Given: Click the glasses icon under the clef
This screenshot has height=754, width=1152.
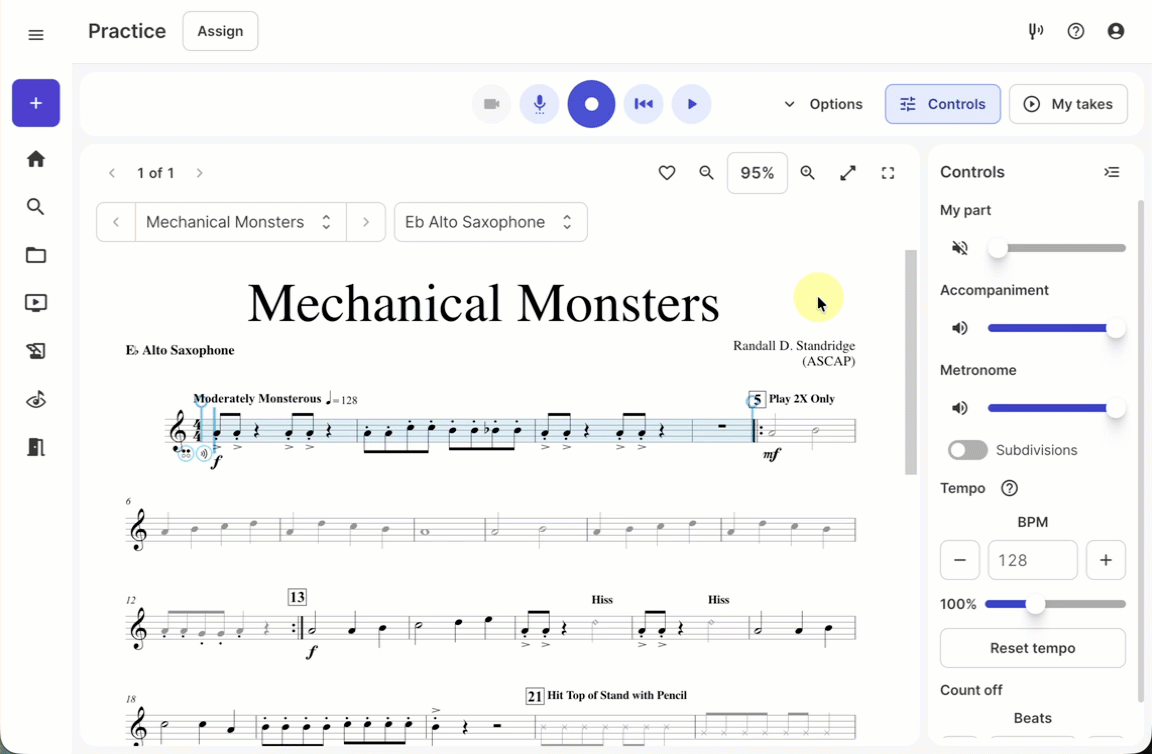Looking at the screenshot, I should (186, 454).
